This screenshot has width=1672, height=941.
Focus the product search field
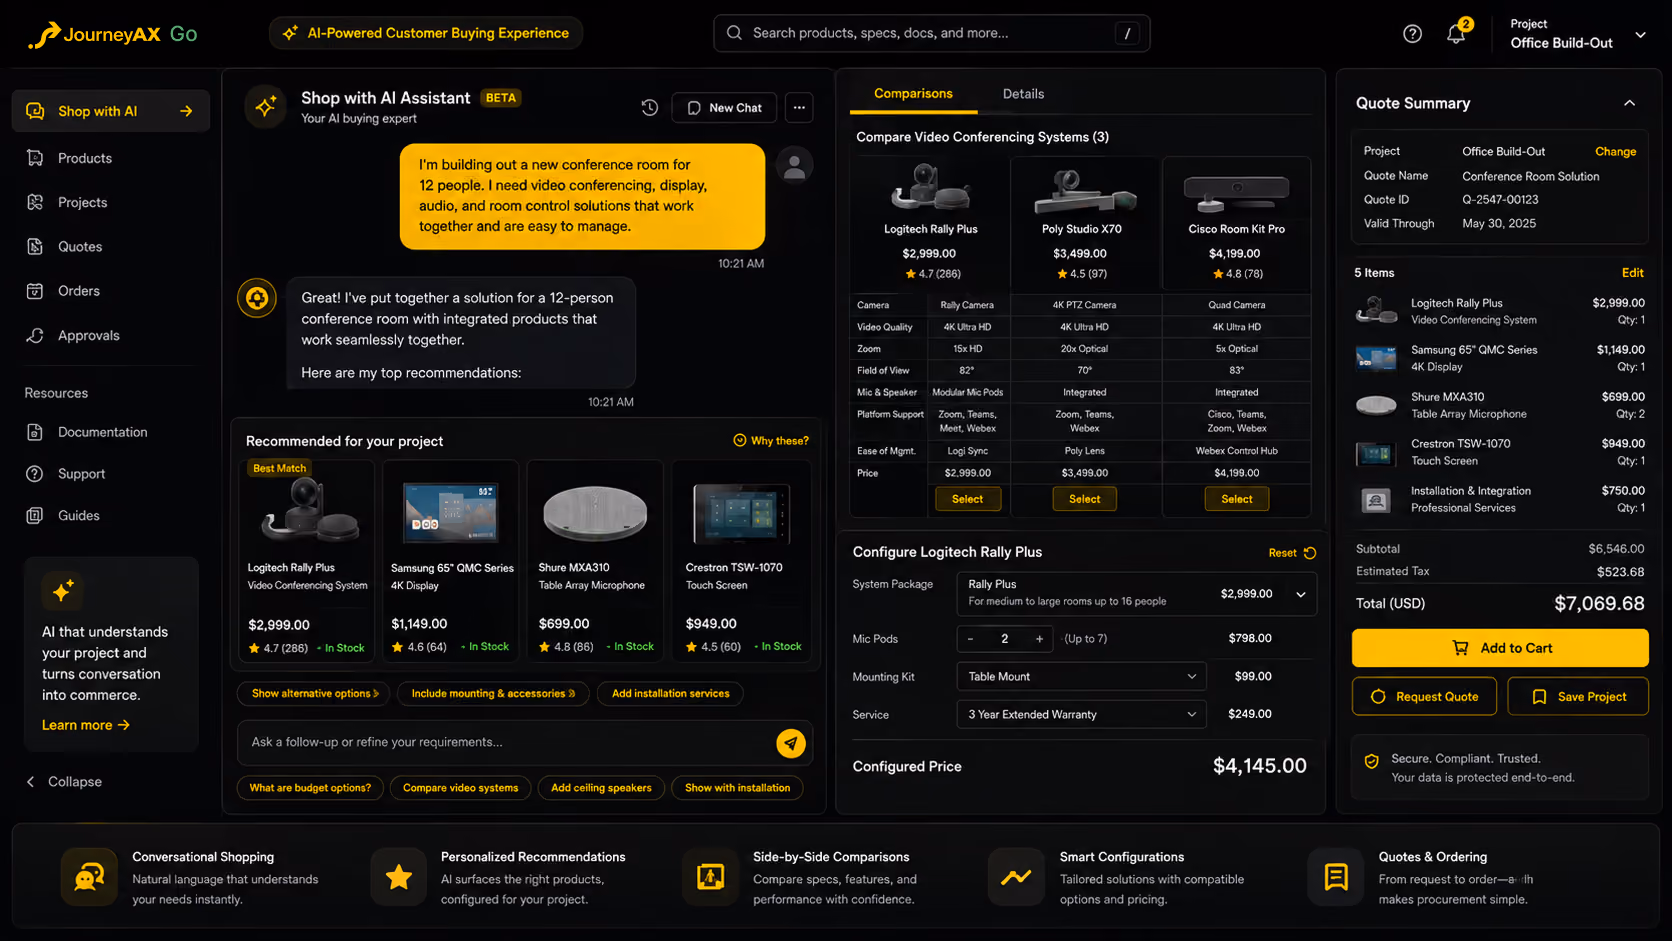932,33
